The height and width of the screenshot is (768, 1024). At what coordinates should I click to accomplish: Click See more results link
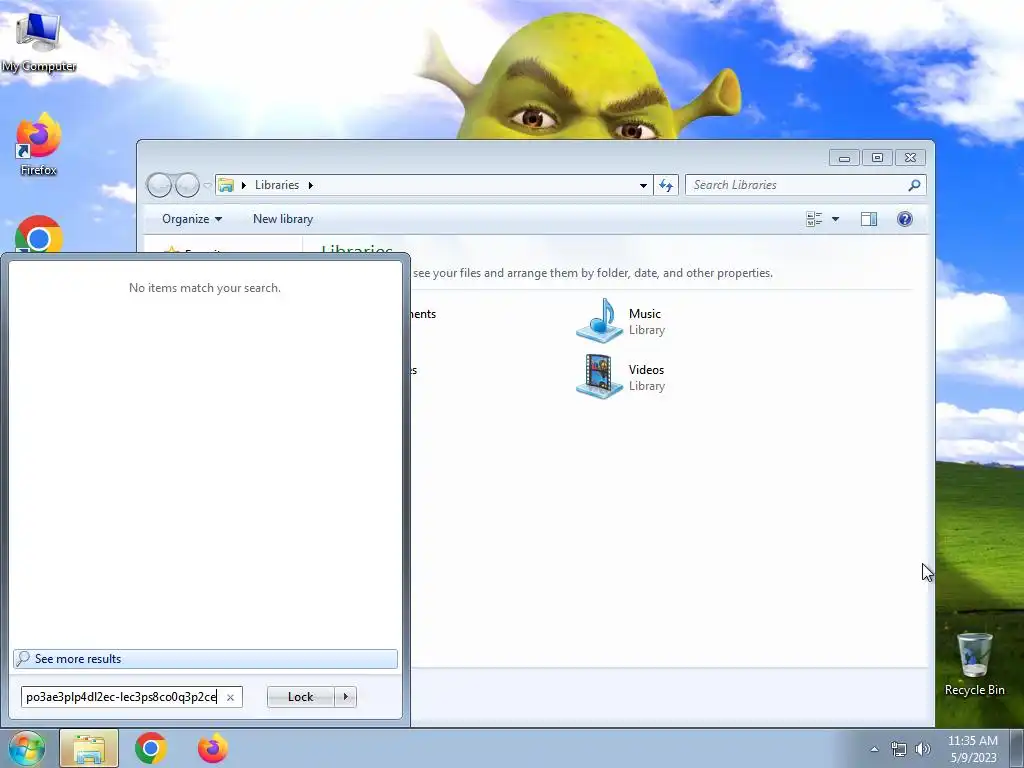coord(205,659)
